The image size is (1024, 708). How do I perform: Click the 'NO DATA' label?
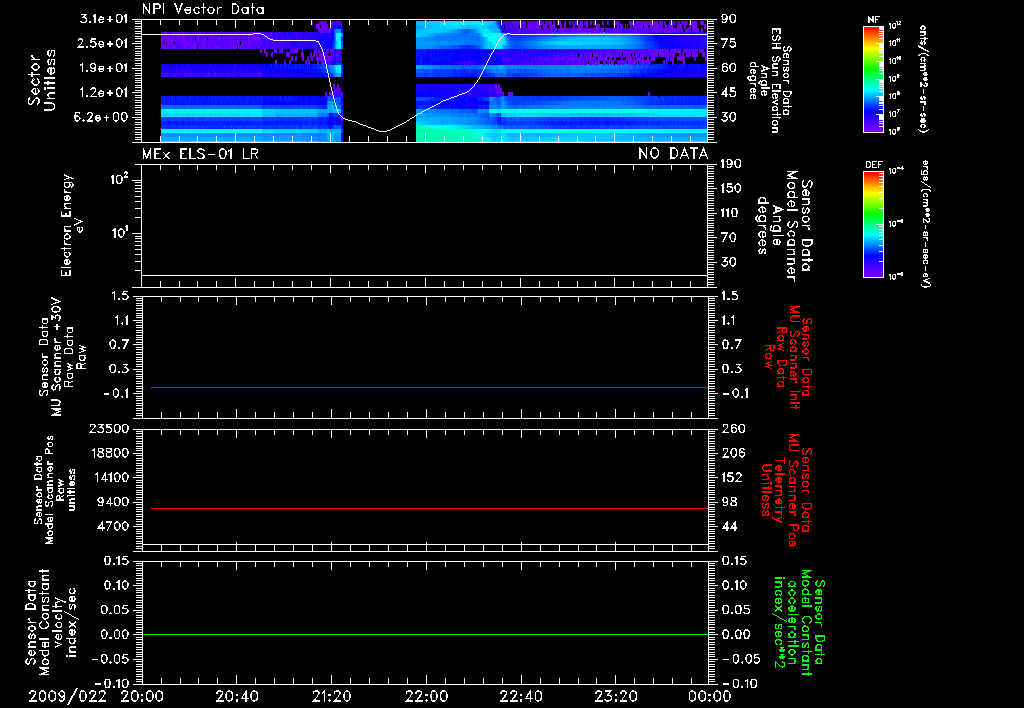(x=673, y=153)
